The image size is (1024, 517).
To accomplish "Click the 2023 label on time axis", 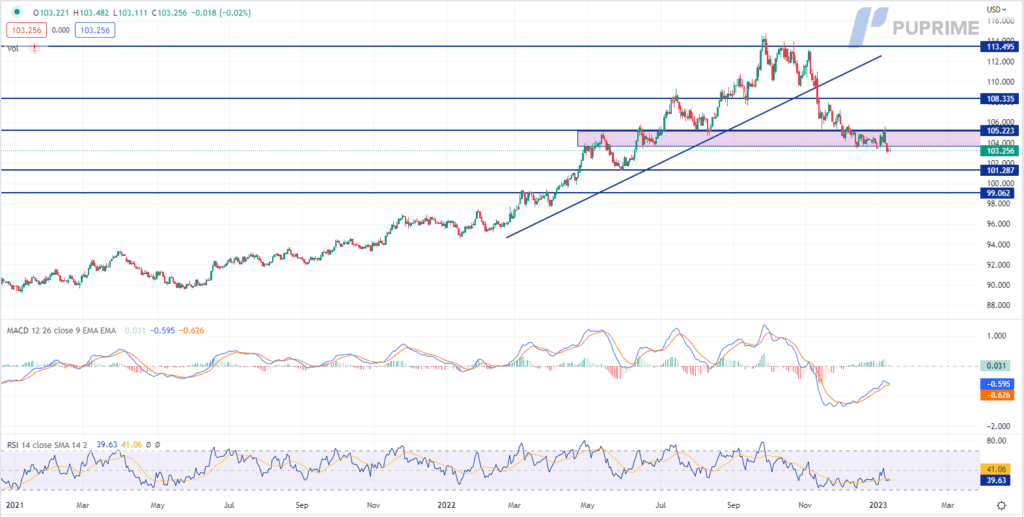I will [x=877, y=505].
